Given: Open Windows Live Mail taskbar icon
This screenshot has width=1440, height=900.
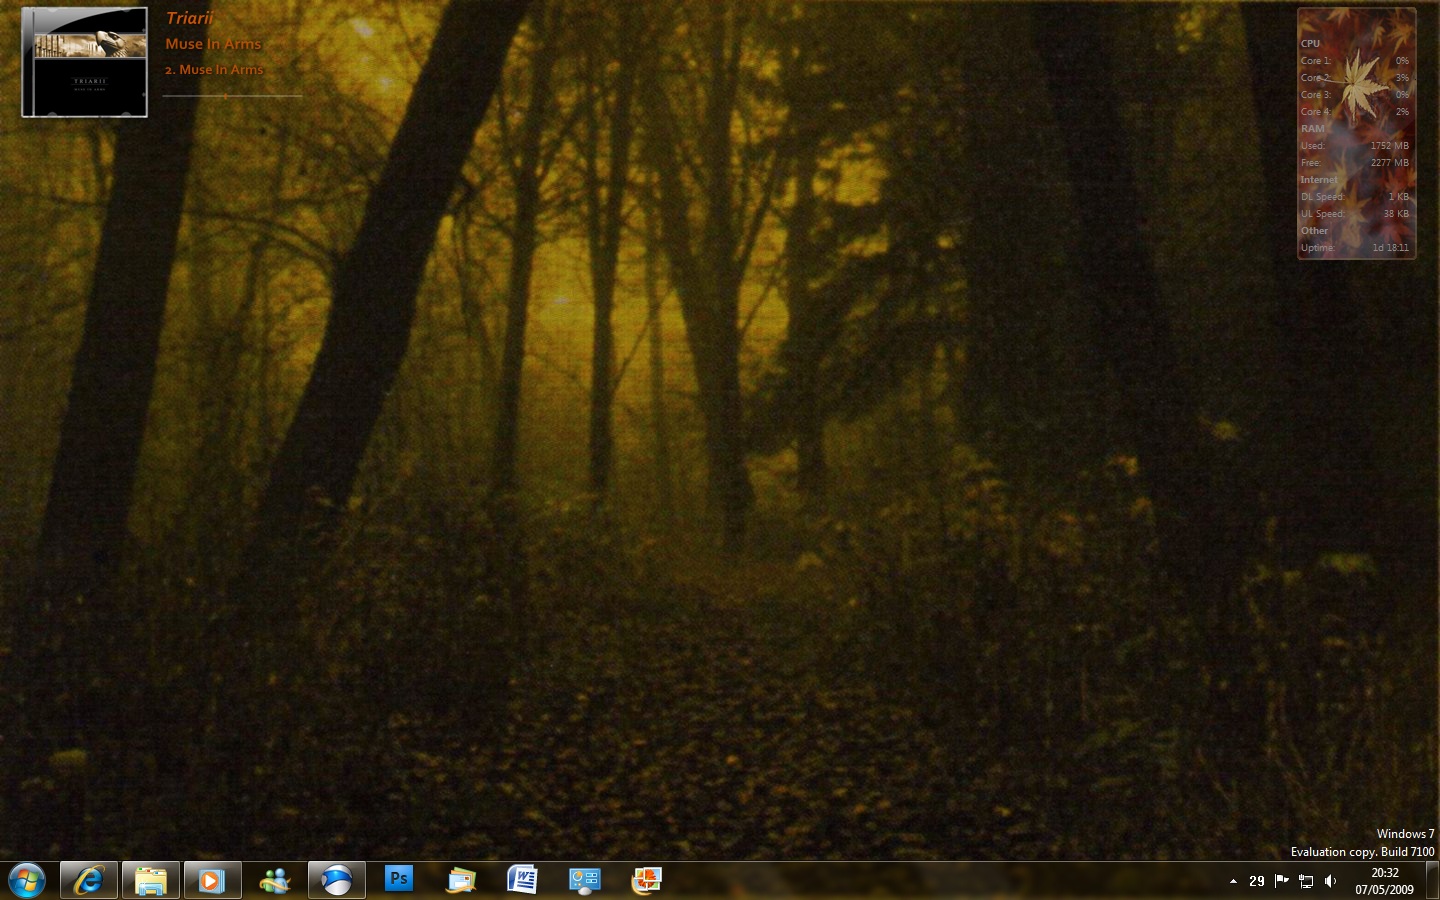Looking at the screenshot, I should pos(461,880).
